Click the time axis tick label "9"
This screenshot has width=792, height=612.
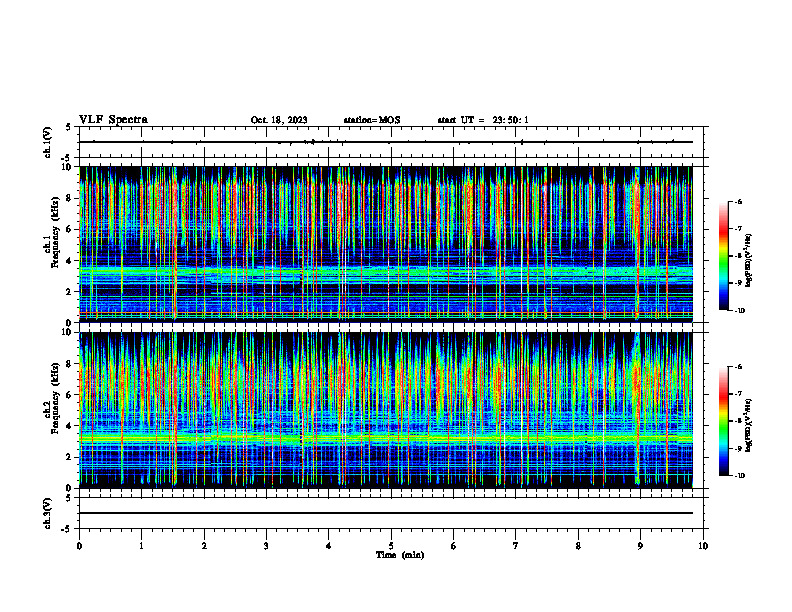tap(640, 546)
